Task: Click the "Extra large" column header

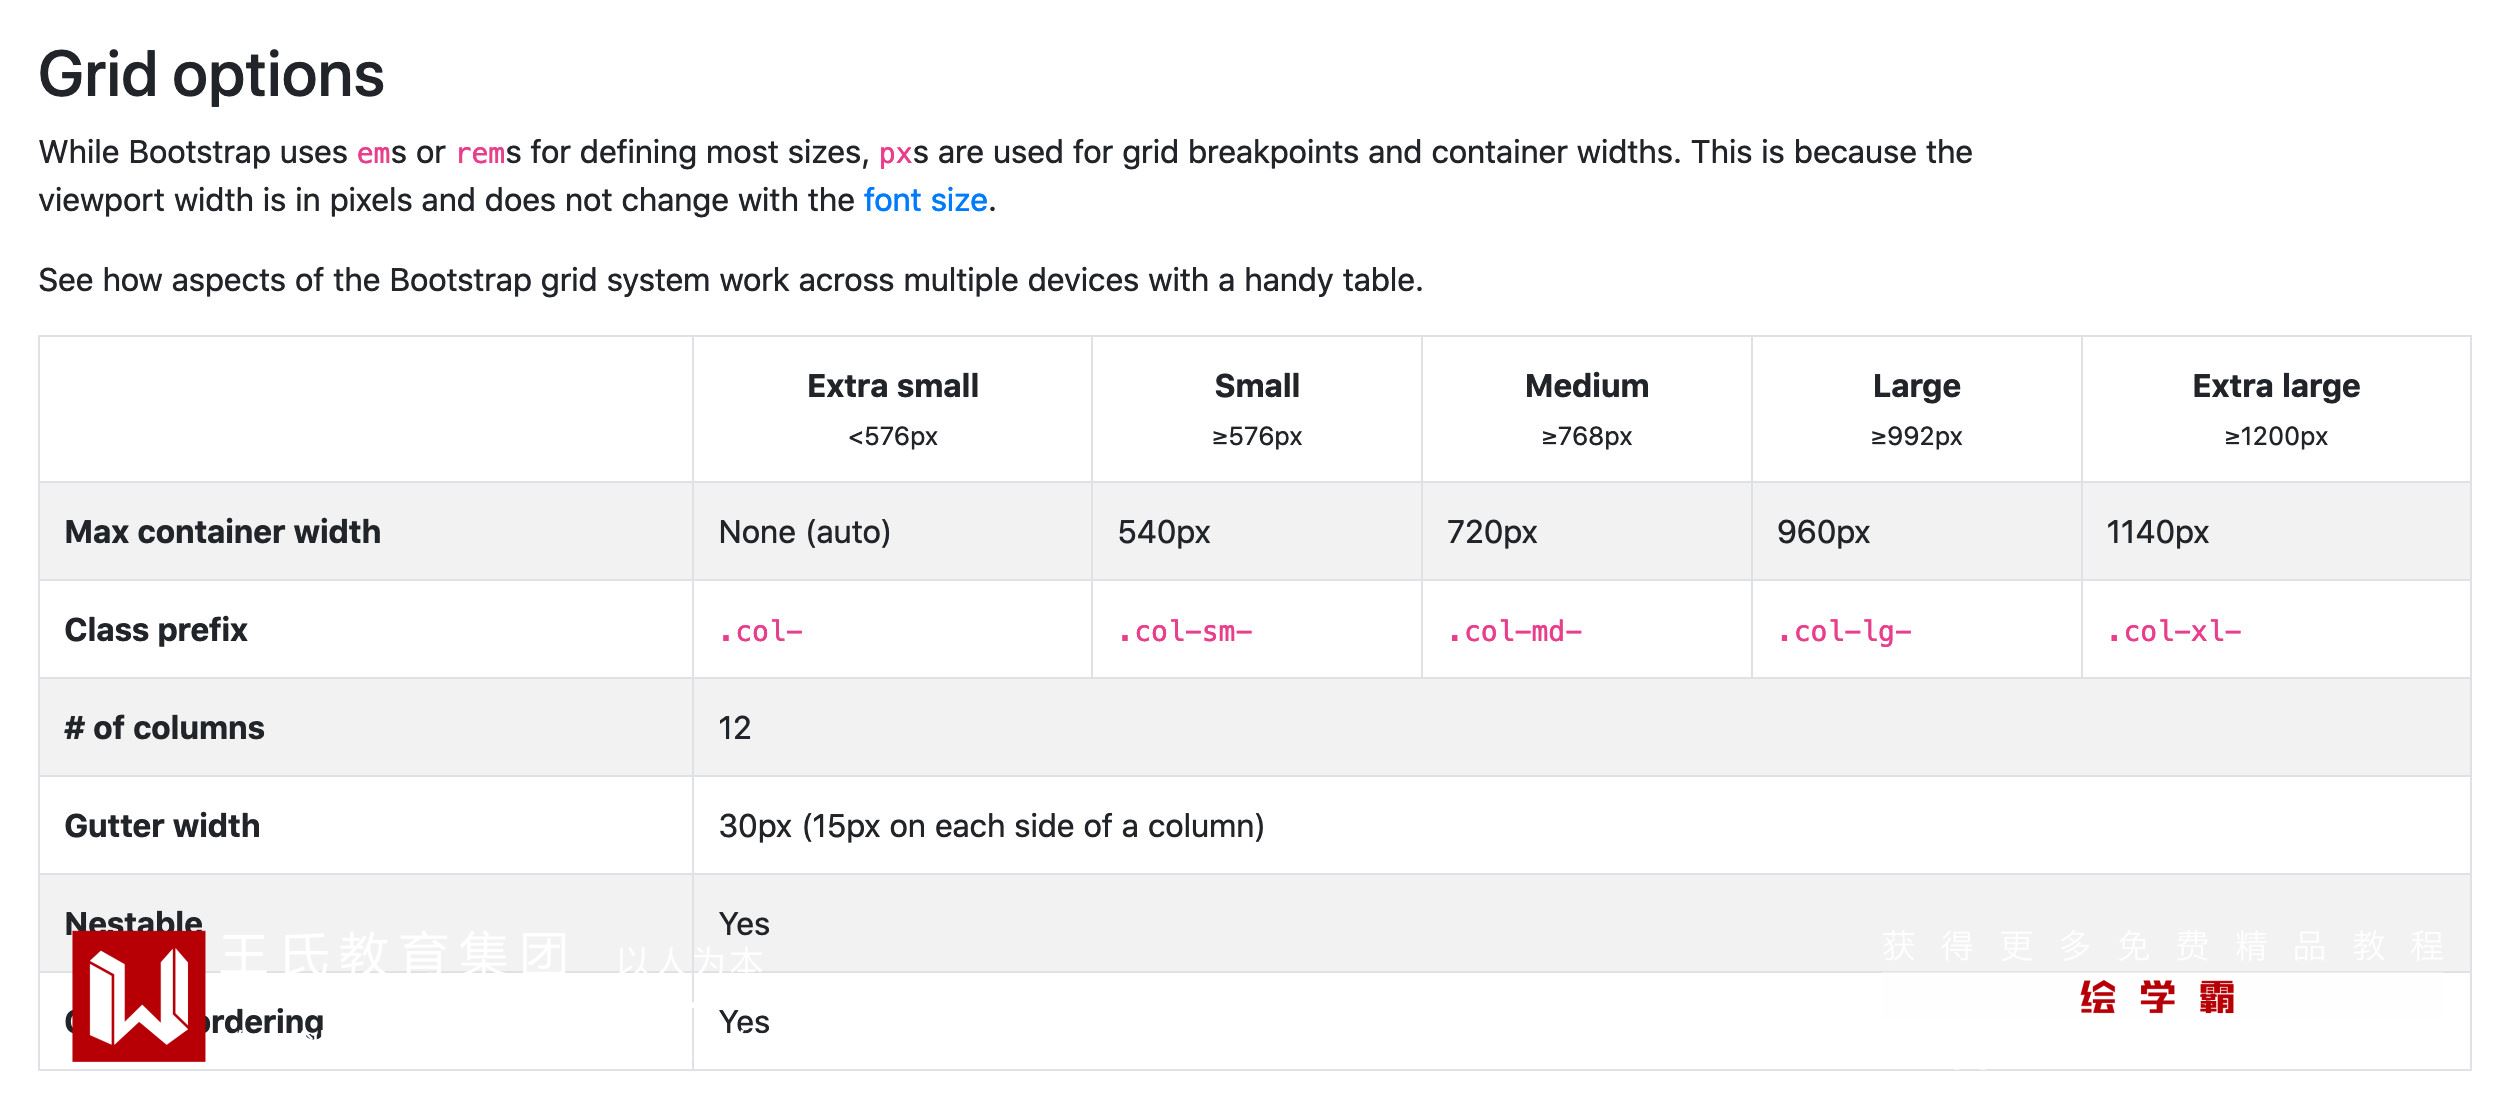Action: (x=2275, y=386)
